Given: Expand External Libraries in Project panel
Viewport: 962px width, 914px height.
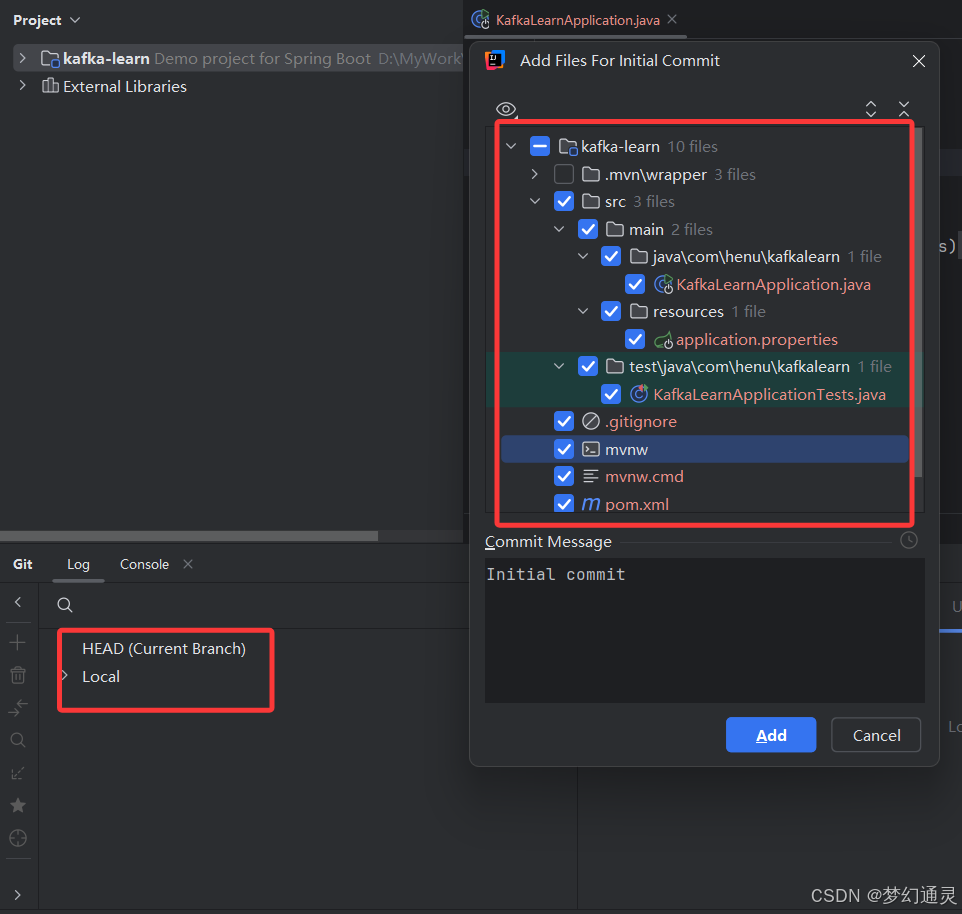Looking at the screenshot, I should (x=23, y=85).
